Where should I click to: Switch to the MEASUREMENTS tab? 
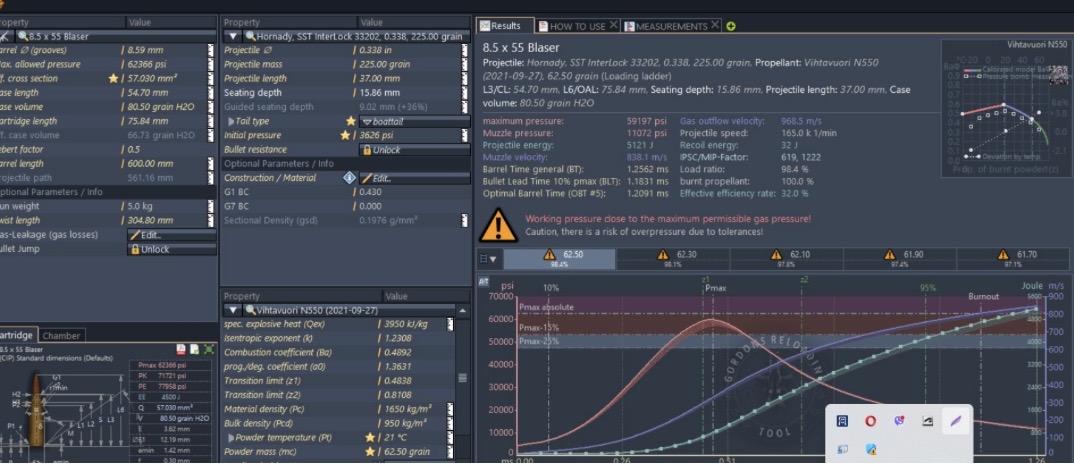pos(672,26)
